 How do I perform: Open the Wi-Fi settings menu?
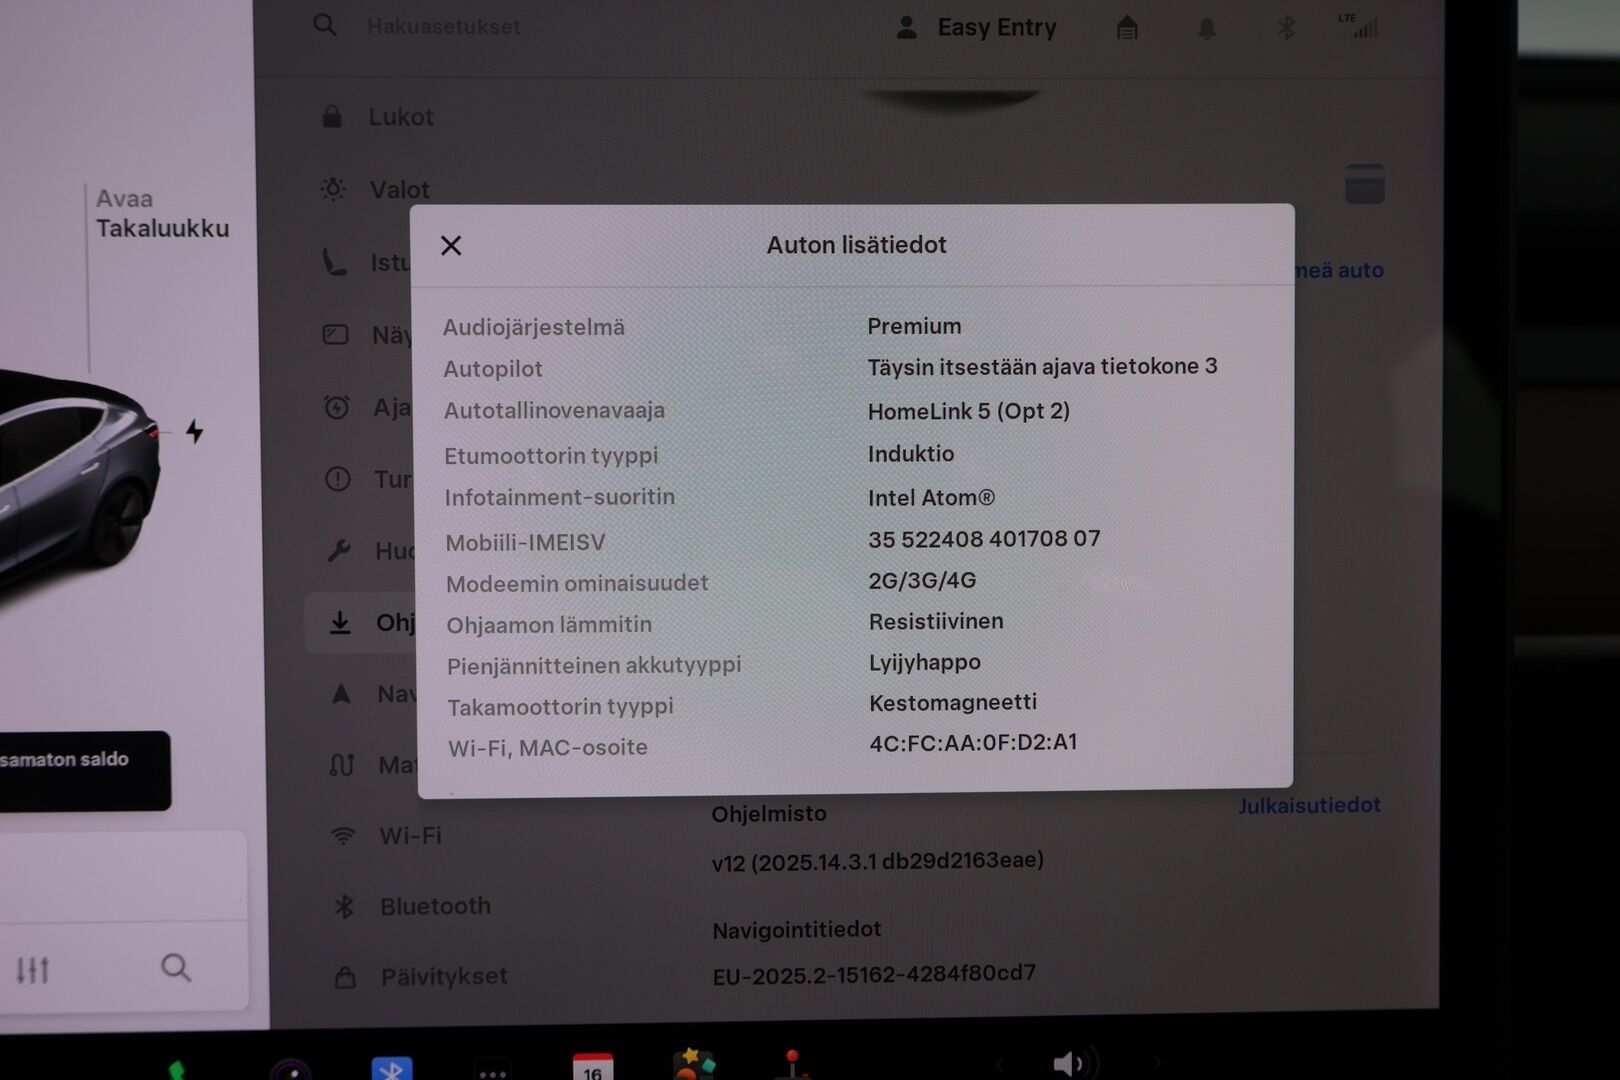388,835
